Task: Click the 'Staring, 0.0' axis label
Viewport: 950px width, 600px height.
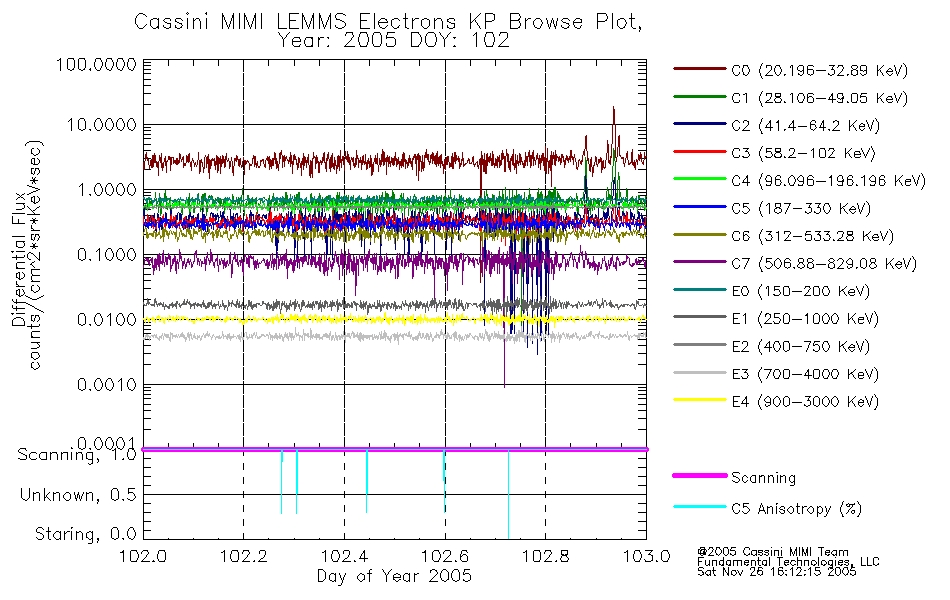Action: (86, 534)
